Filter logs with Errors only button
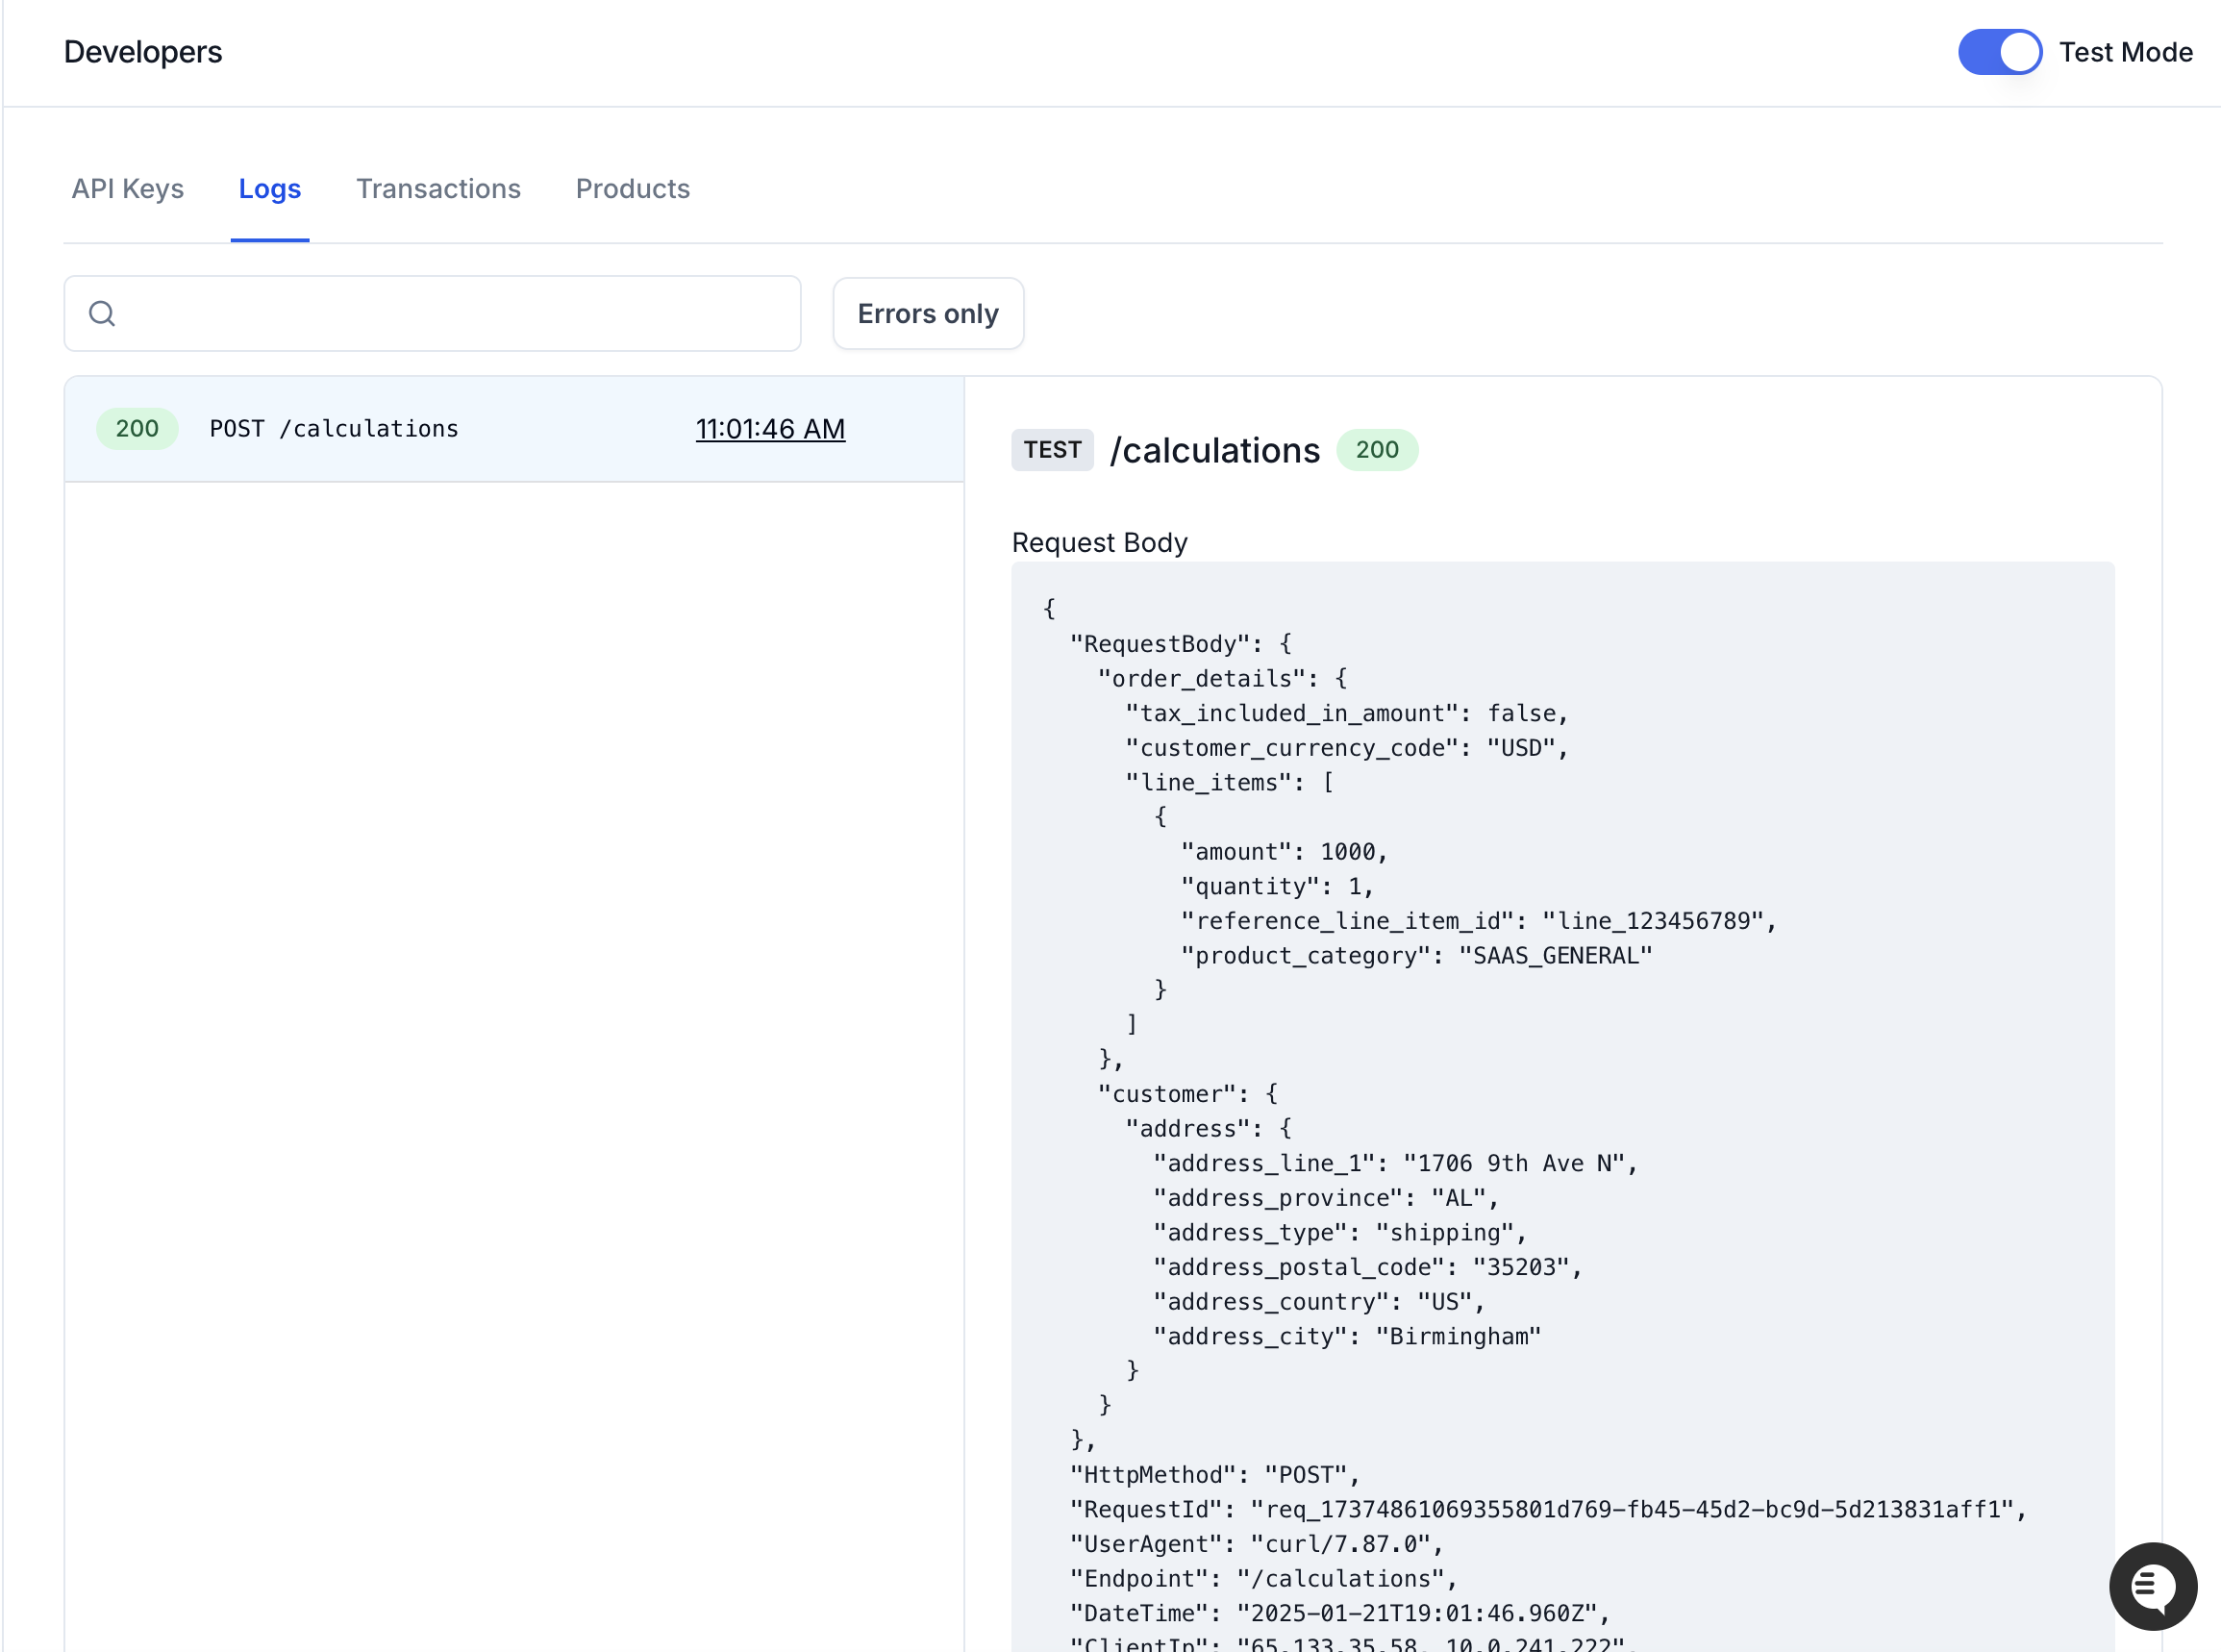The height and width of the screenshot is (1652, 2221). click(928, 314)
